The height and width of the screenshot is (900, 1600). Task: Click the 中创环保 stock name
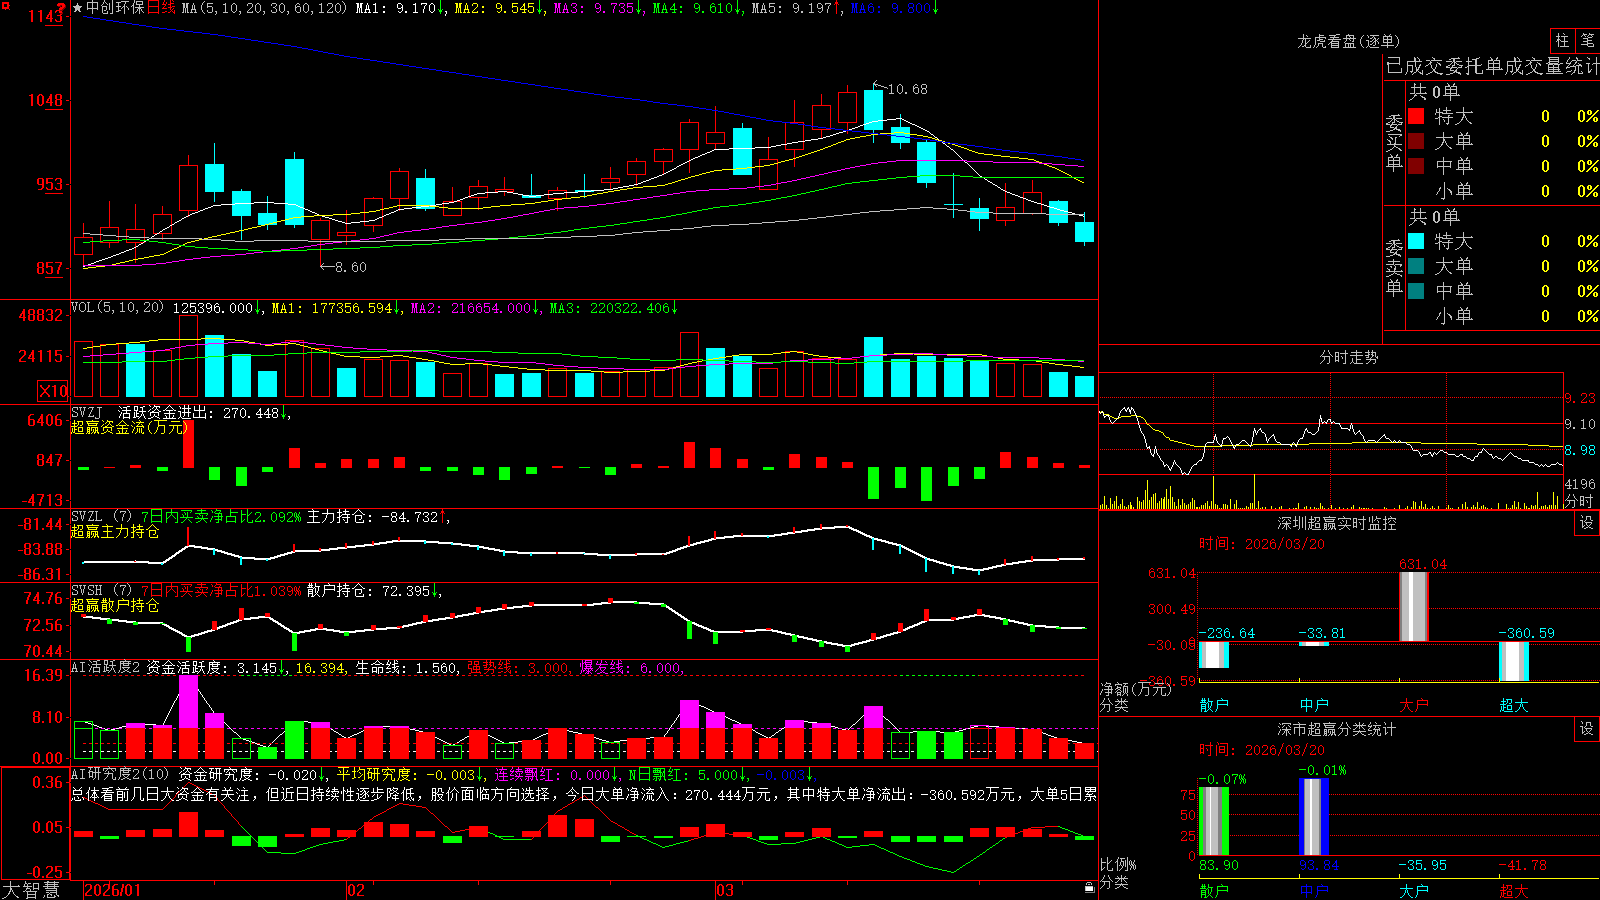point(115,8)
